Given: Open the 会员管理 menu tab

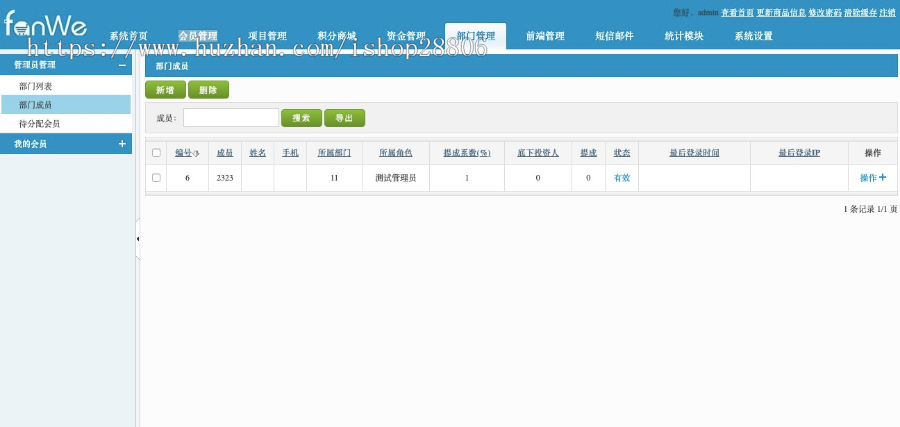Looking at the screenshot, I should tap(198, 36).
